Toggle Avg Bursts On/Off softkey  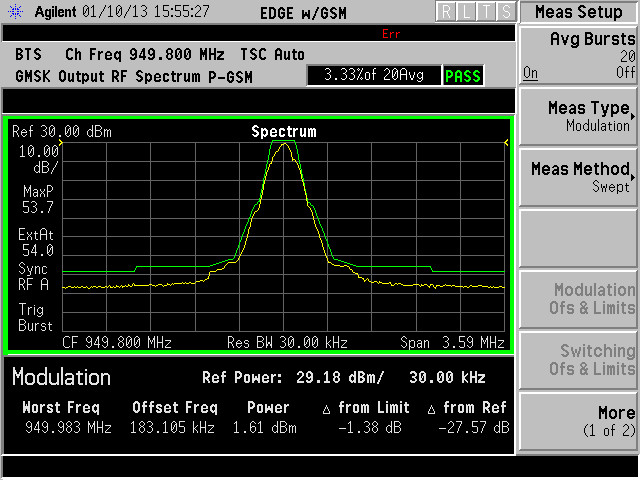[x=578, y=56]
